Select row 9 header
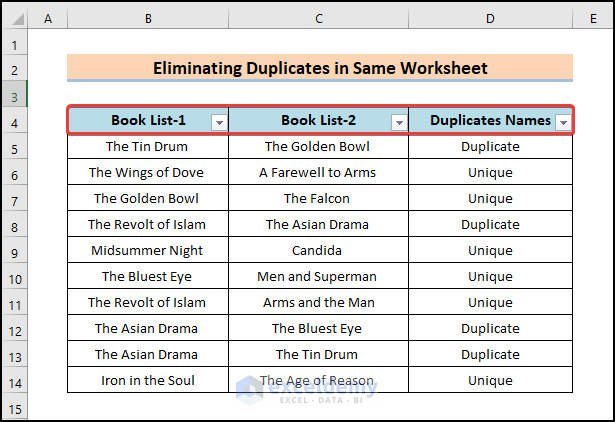The height and width of the screenshot is (422, 615). click(x=14, y=251)
